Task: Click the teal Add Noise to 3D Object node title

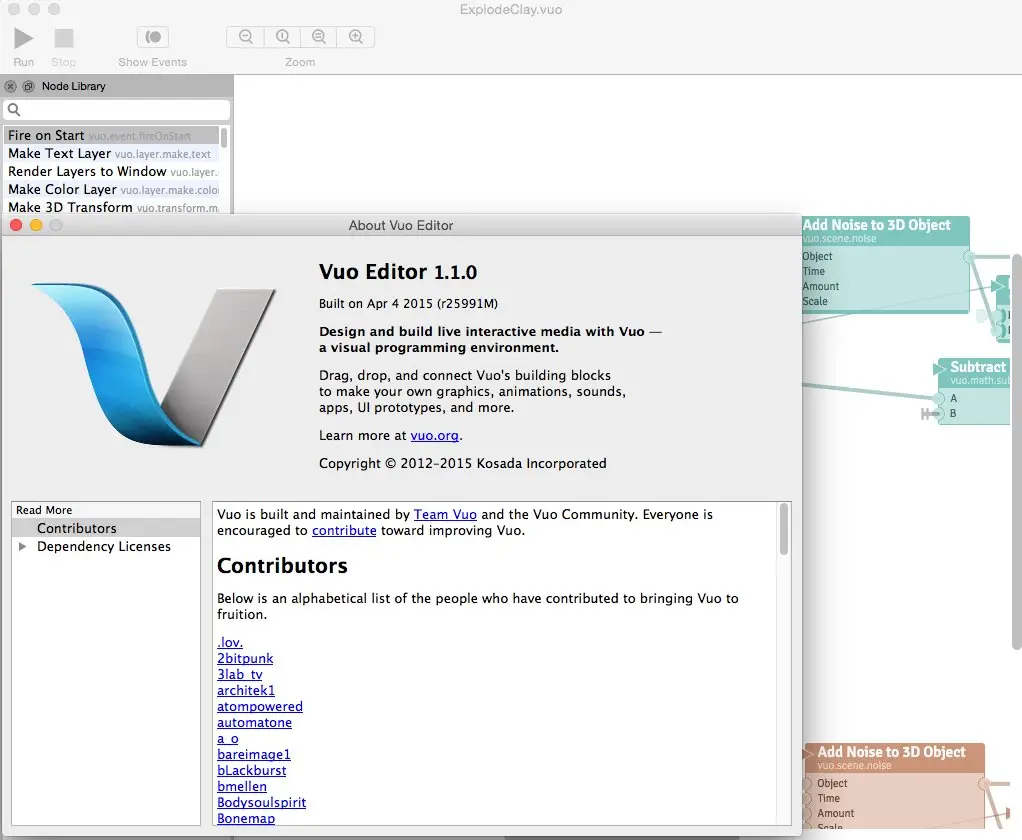Action: point(877,225)
